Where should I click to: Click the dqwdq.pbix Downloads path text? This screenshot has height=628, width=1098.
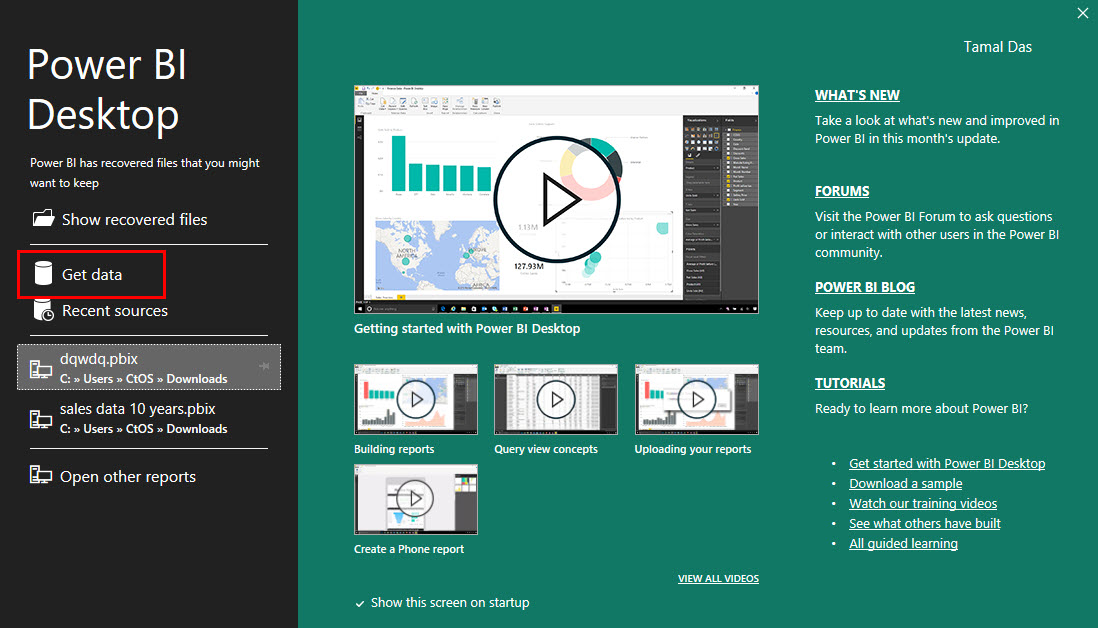pyautogui.click(x=144, y=379)
